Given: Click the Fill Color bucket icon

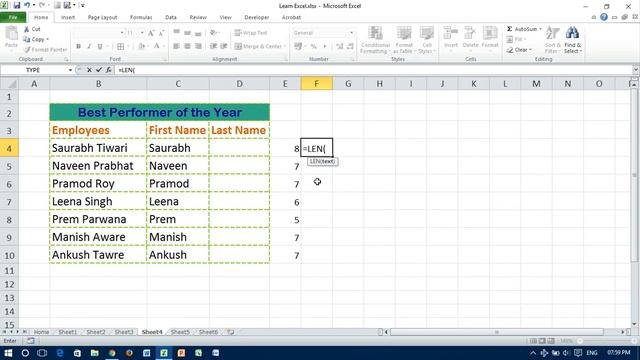Looking at the screenshot, I should tap(141, 47).
